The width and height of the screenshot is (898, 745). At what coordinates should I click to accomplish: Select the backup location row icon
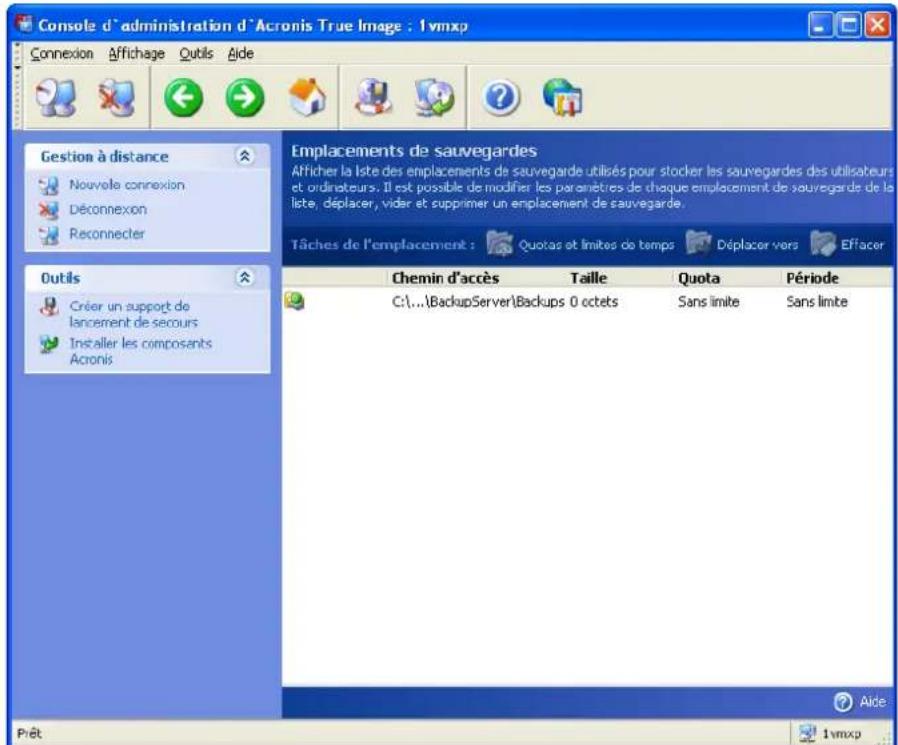[x=294, y=301]
